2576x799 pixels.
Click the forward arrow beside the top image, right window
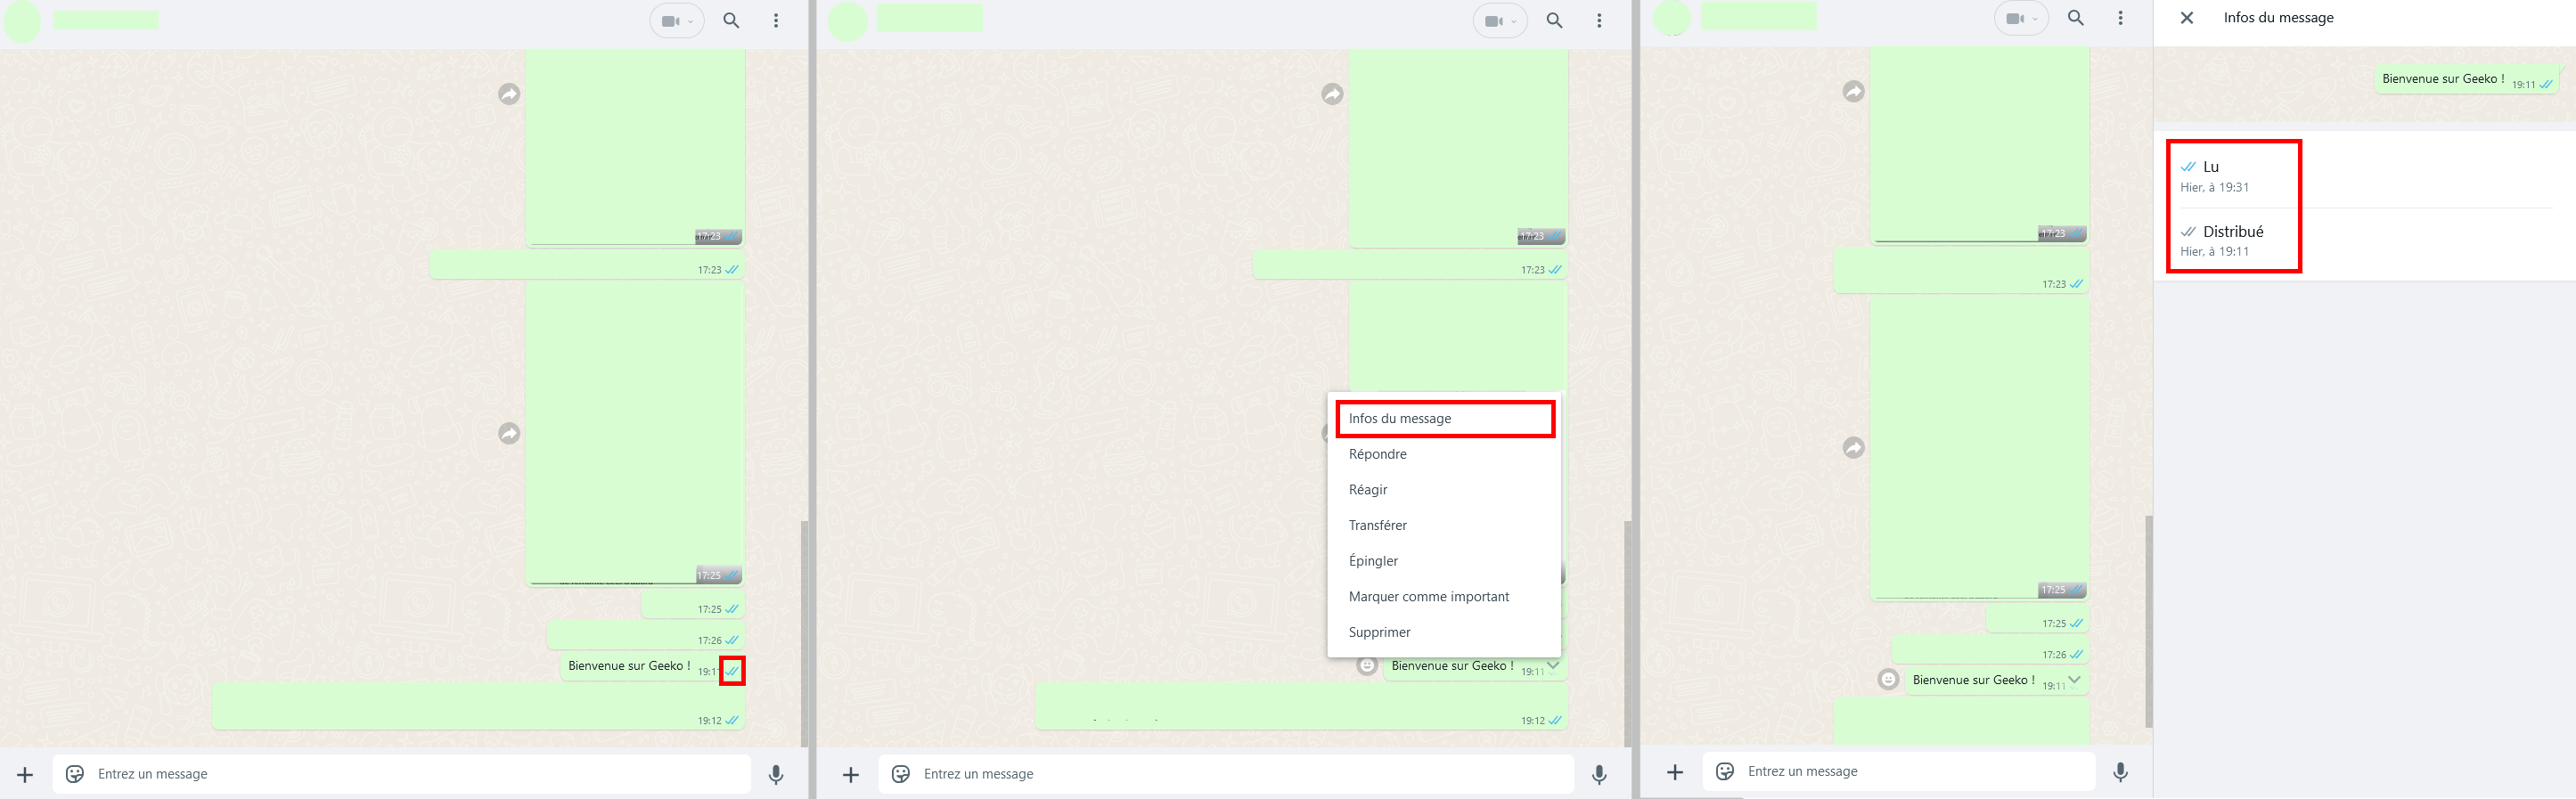(x=1854, y=91)
